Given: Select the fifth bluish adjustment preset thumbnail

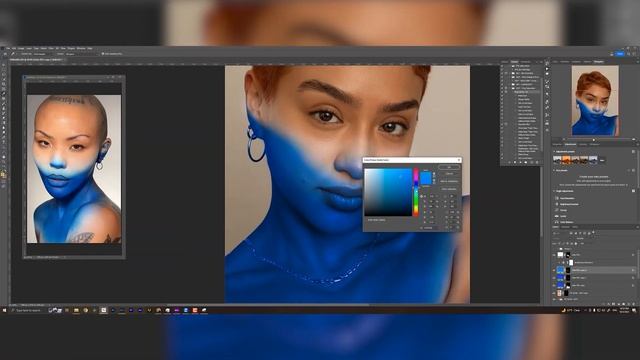Looking at the screenshot, I should [593, 160].
